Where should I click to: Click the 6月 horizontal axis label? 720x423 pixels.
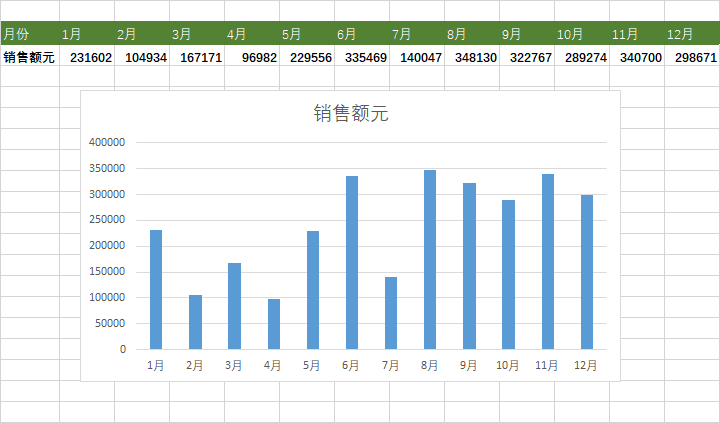tap(351, 366)
